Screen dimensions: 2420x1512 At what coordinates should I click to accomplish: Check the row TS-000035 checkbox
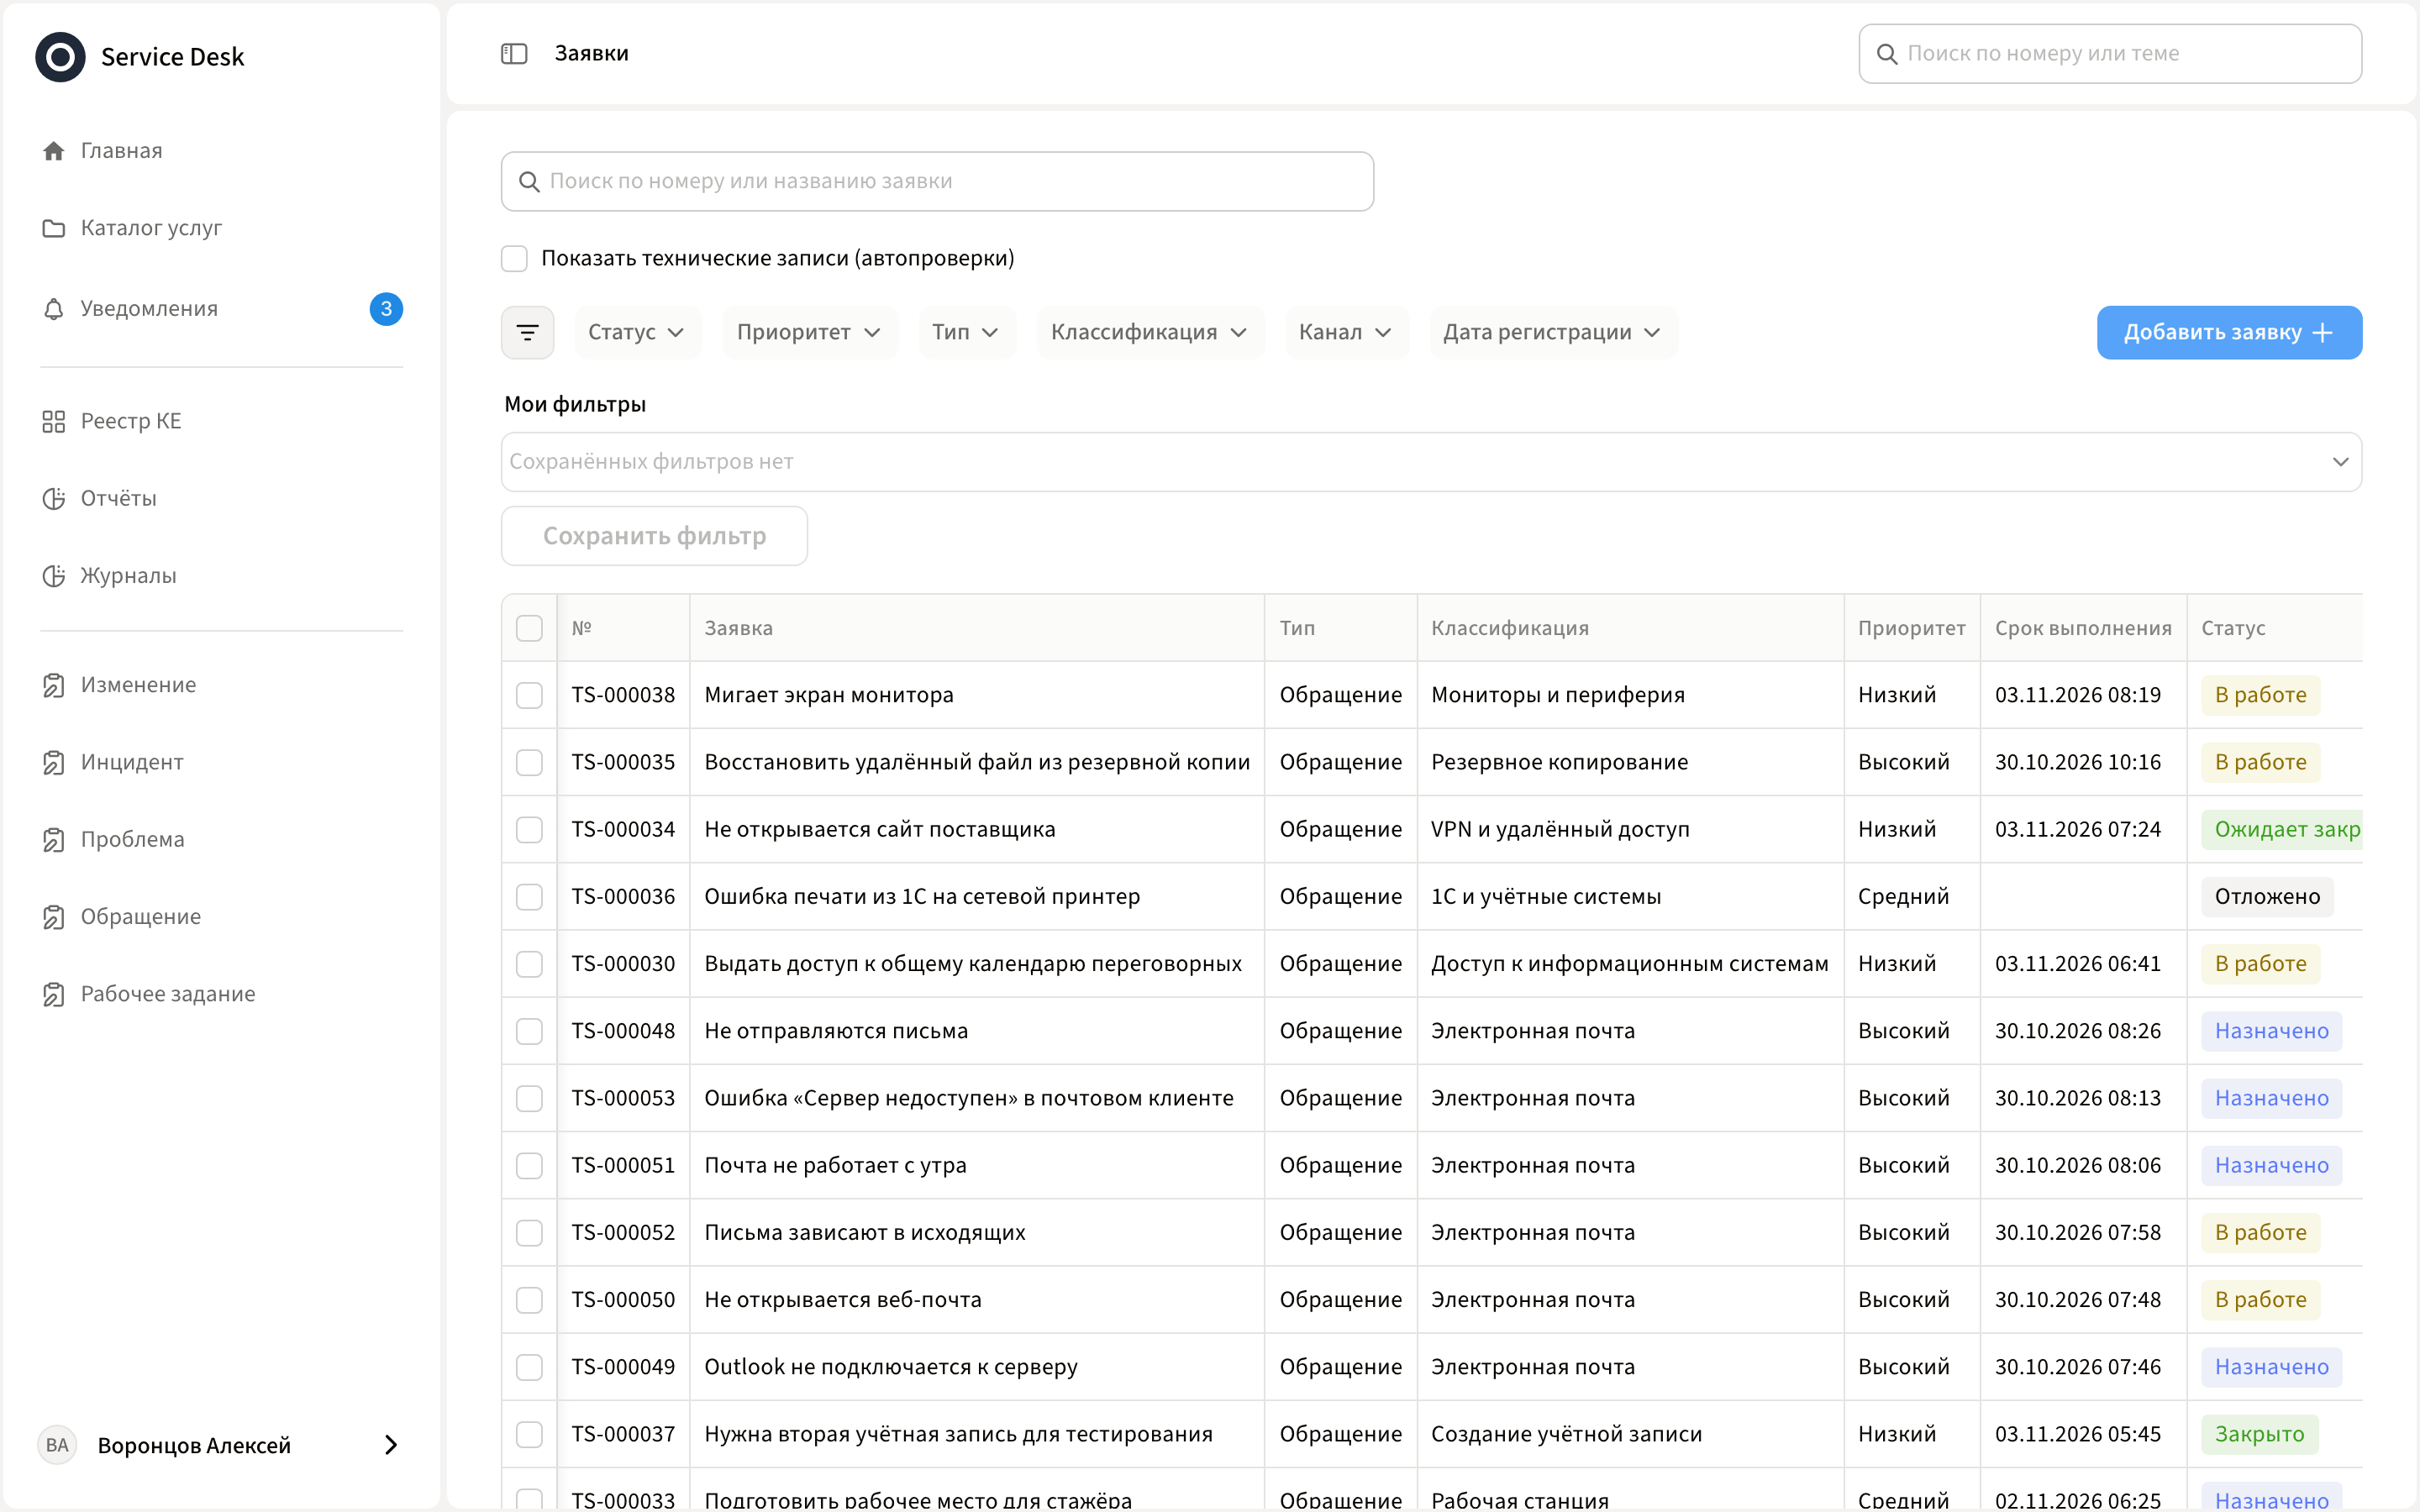529,762
